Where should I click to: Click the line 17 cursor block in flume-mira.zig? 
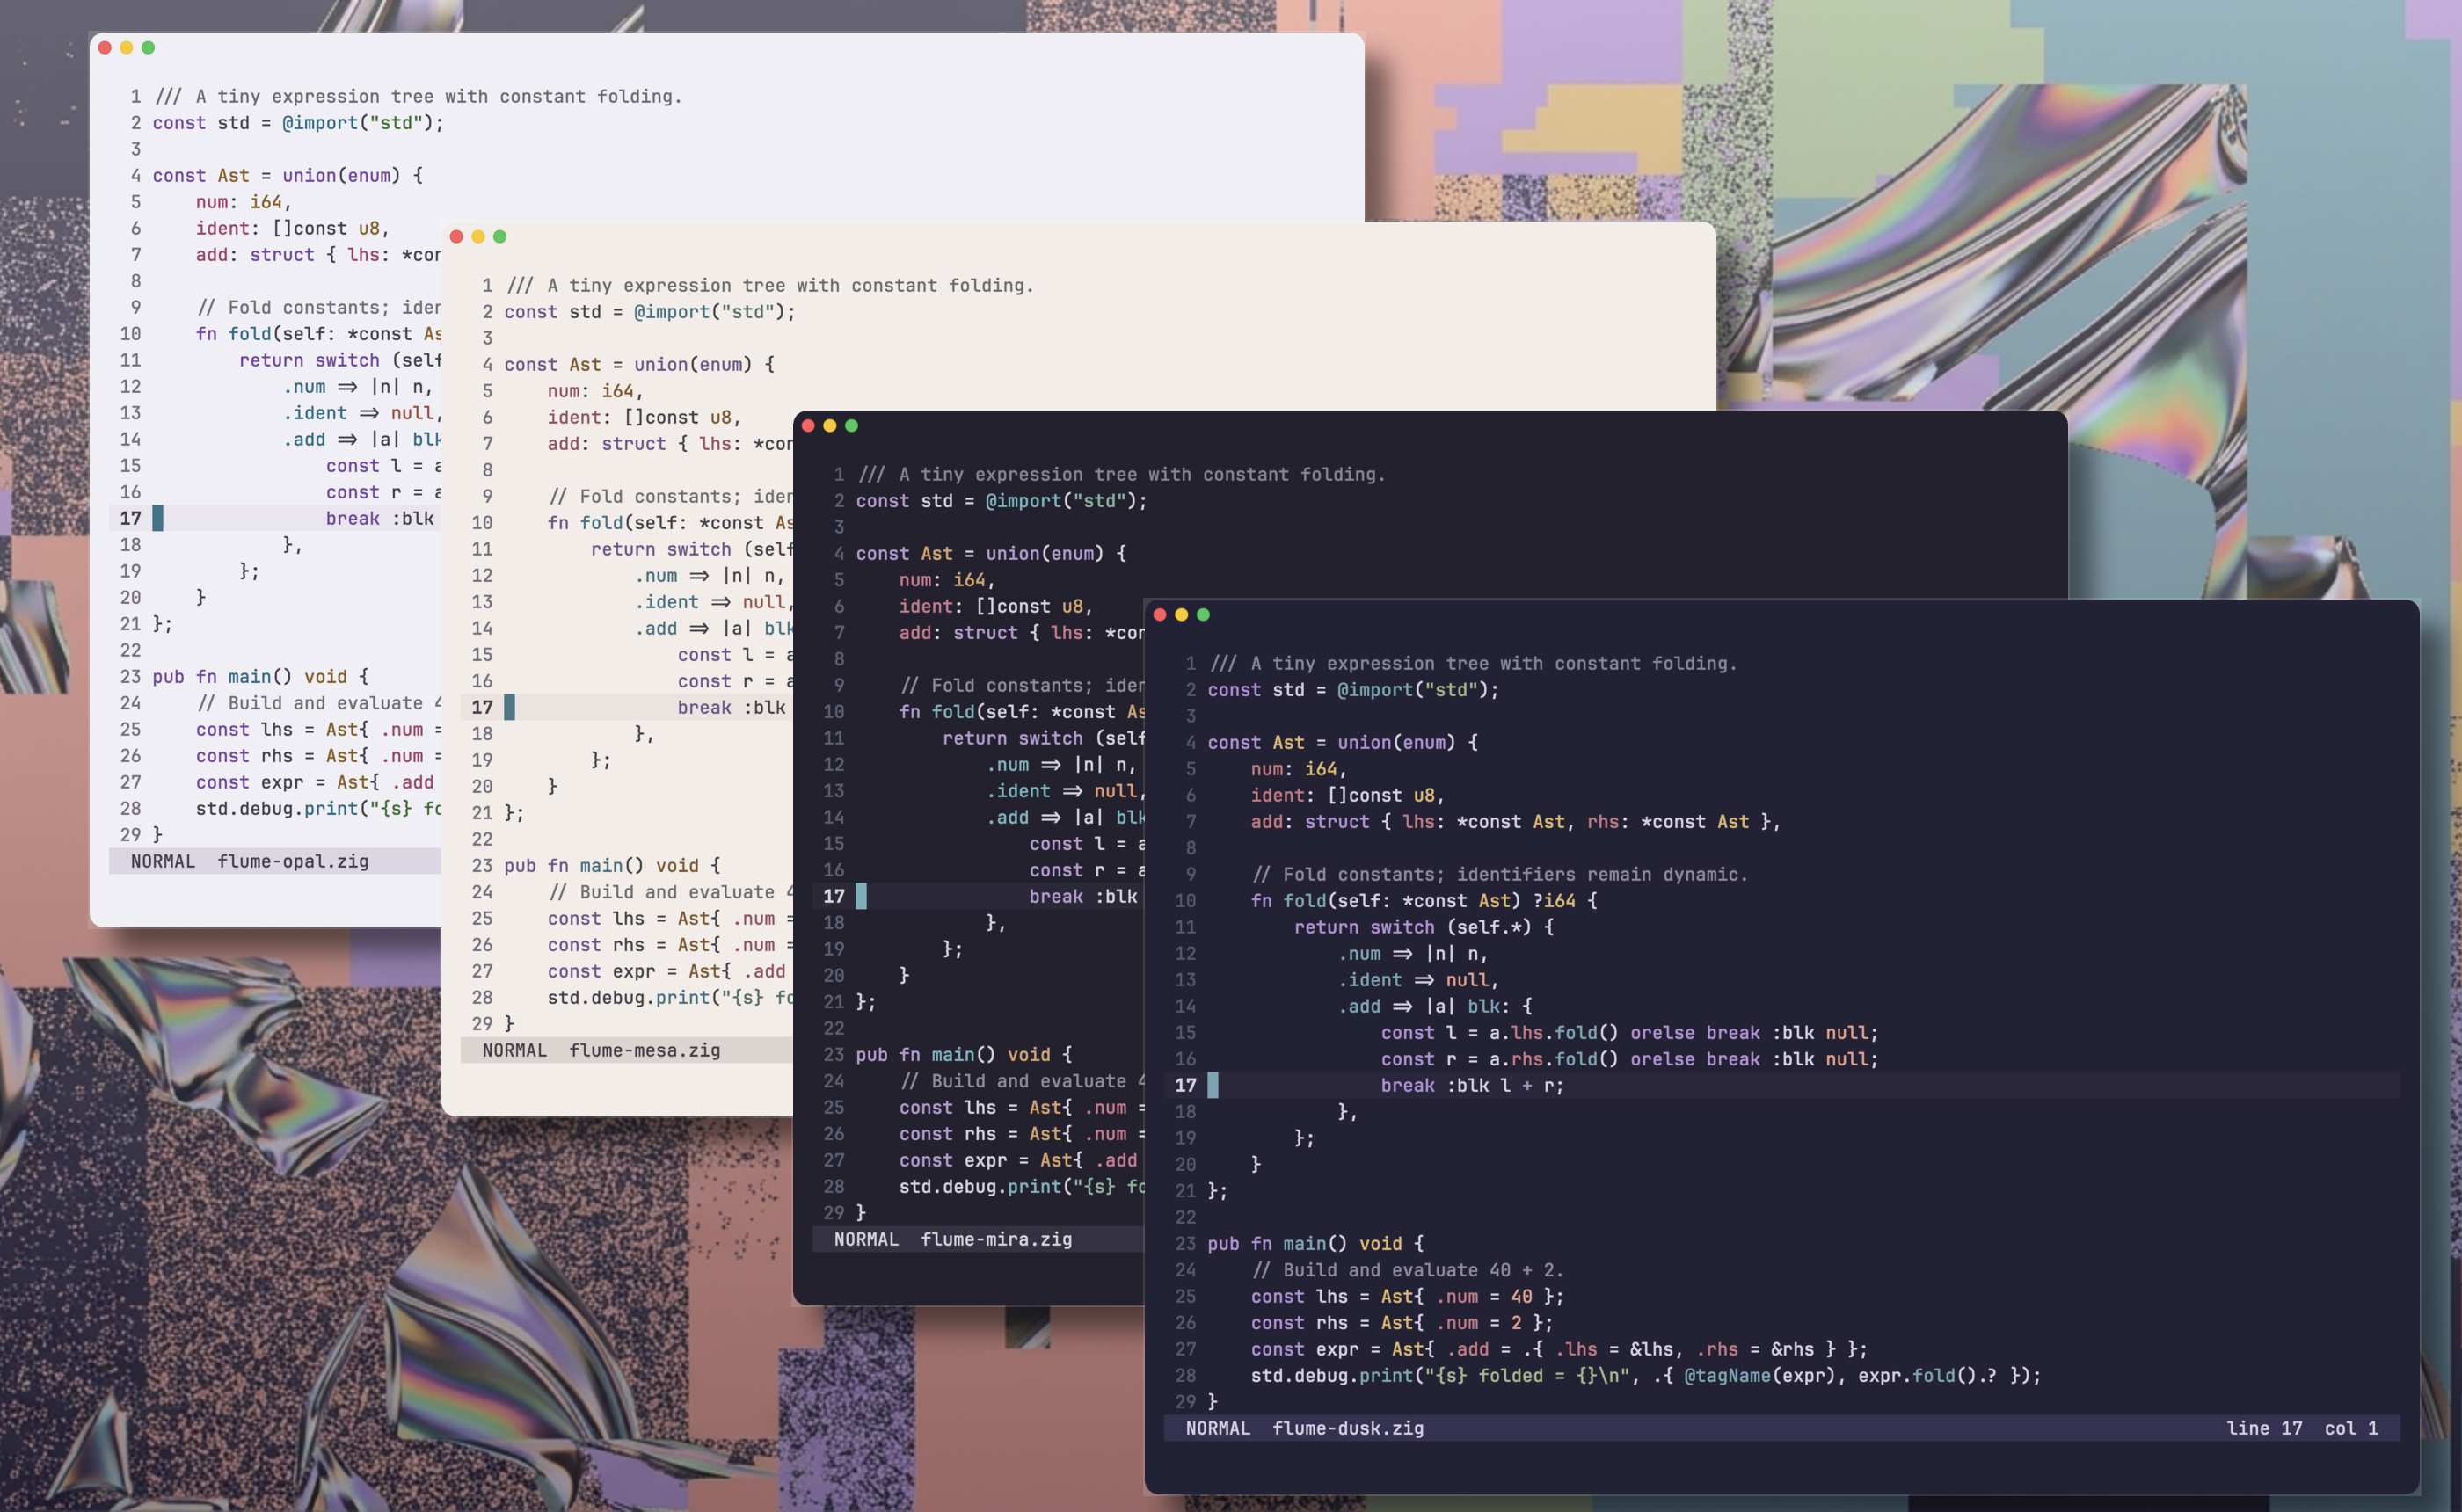click(x=862, y=897)
